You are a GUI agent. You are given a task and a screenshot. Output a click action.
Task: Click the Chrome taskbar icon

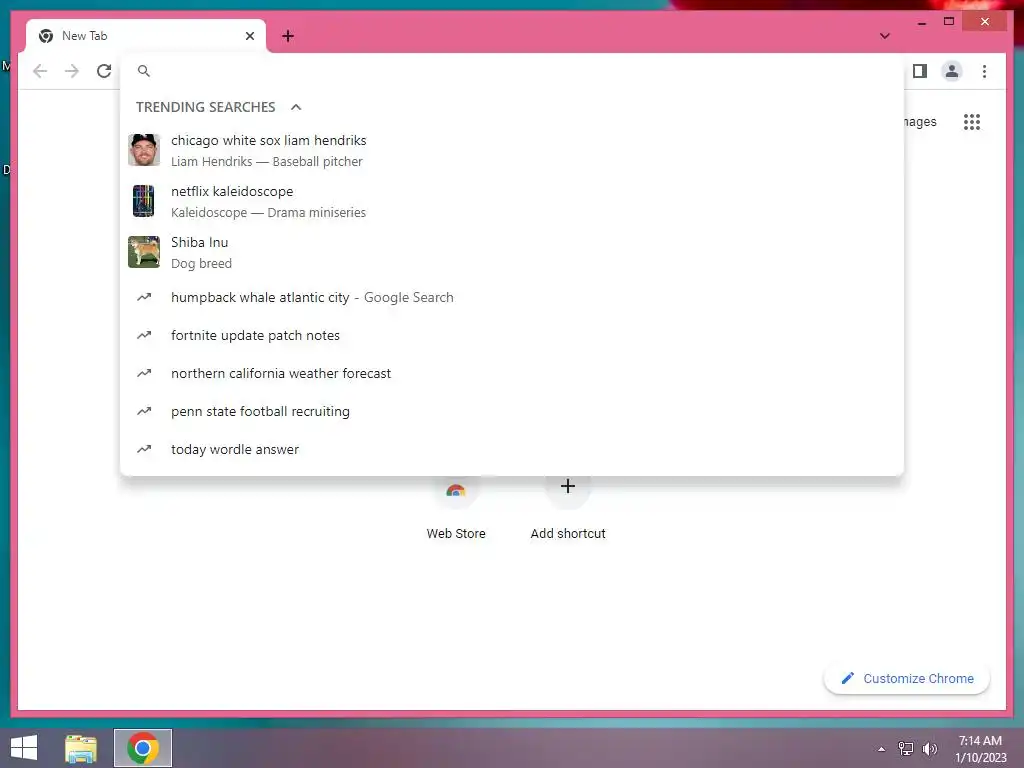143,748
